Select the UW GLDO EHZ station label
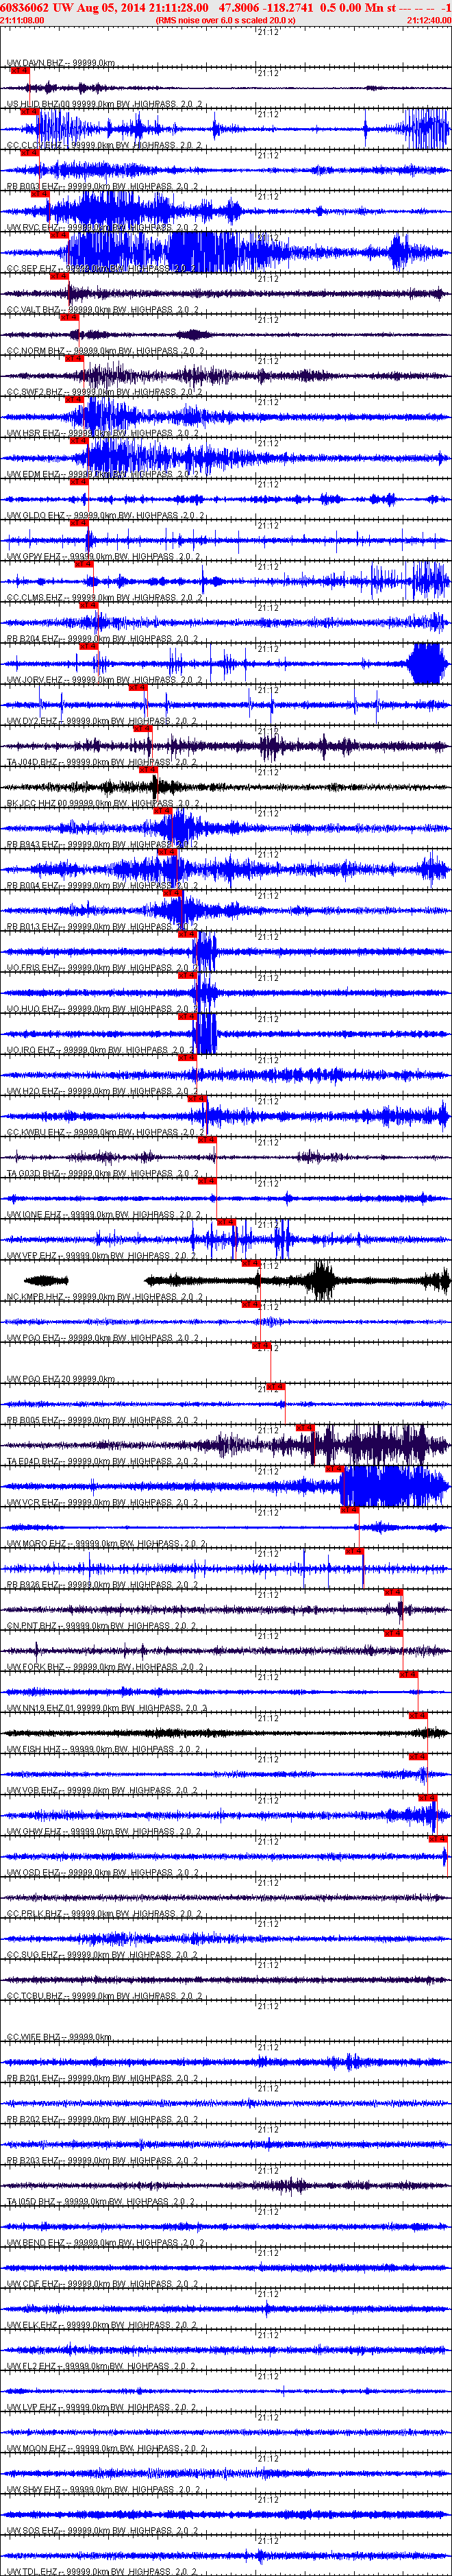The height and width of the screenshot is (2576, 452). (105, 515)
